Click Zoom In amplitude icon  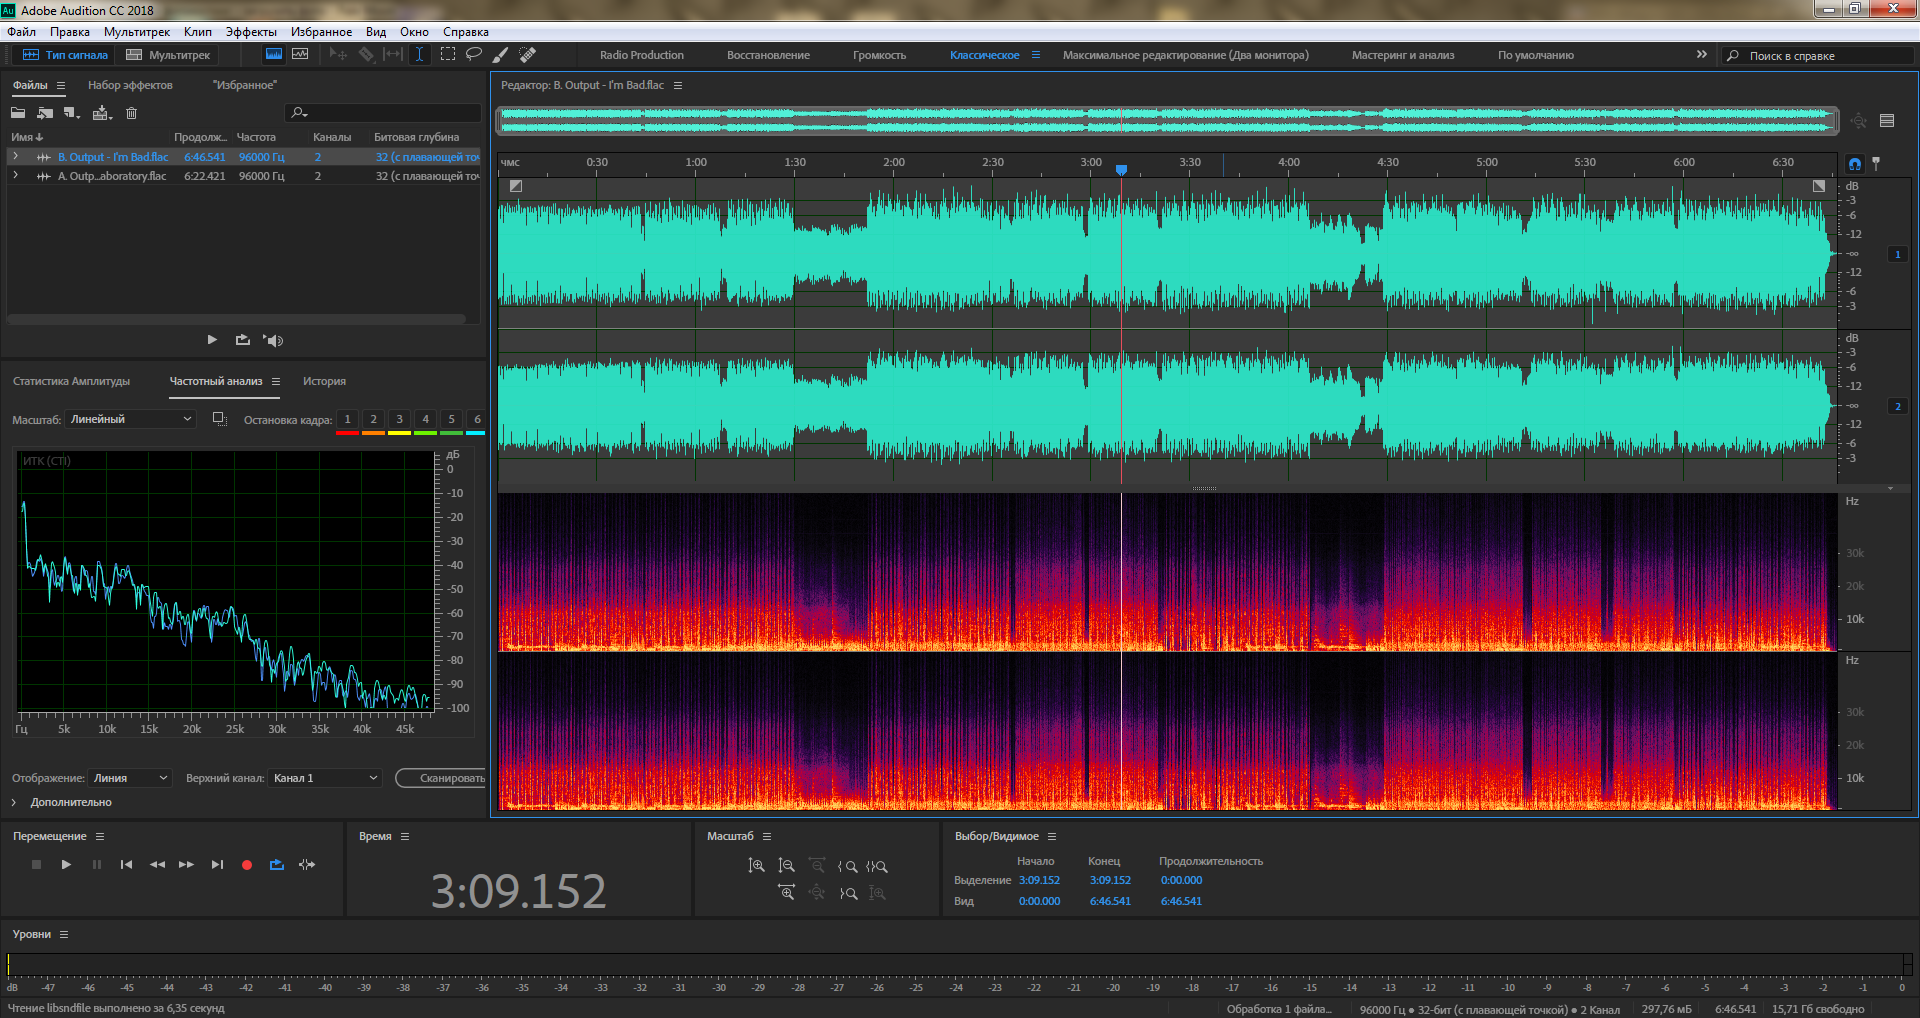756,866
